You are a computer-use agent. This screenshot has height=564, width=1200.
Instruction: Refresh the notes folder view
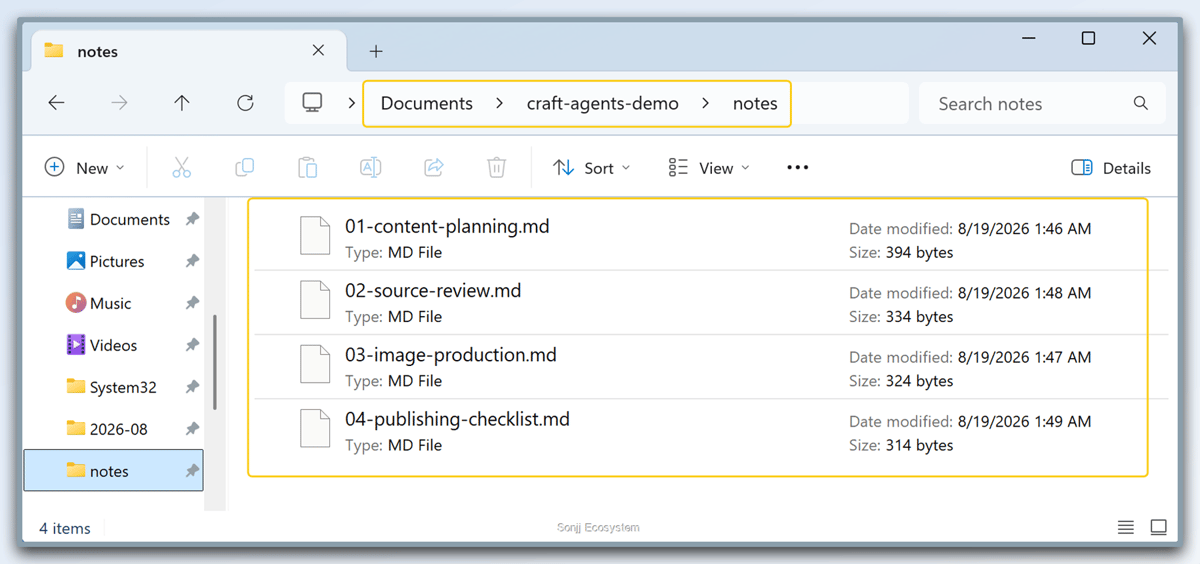click(245, 103)
